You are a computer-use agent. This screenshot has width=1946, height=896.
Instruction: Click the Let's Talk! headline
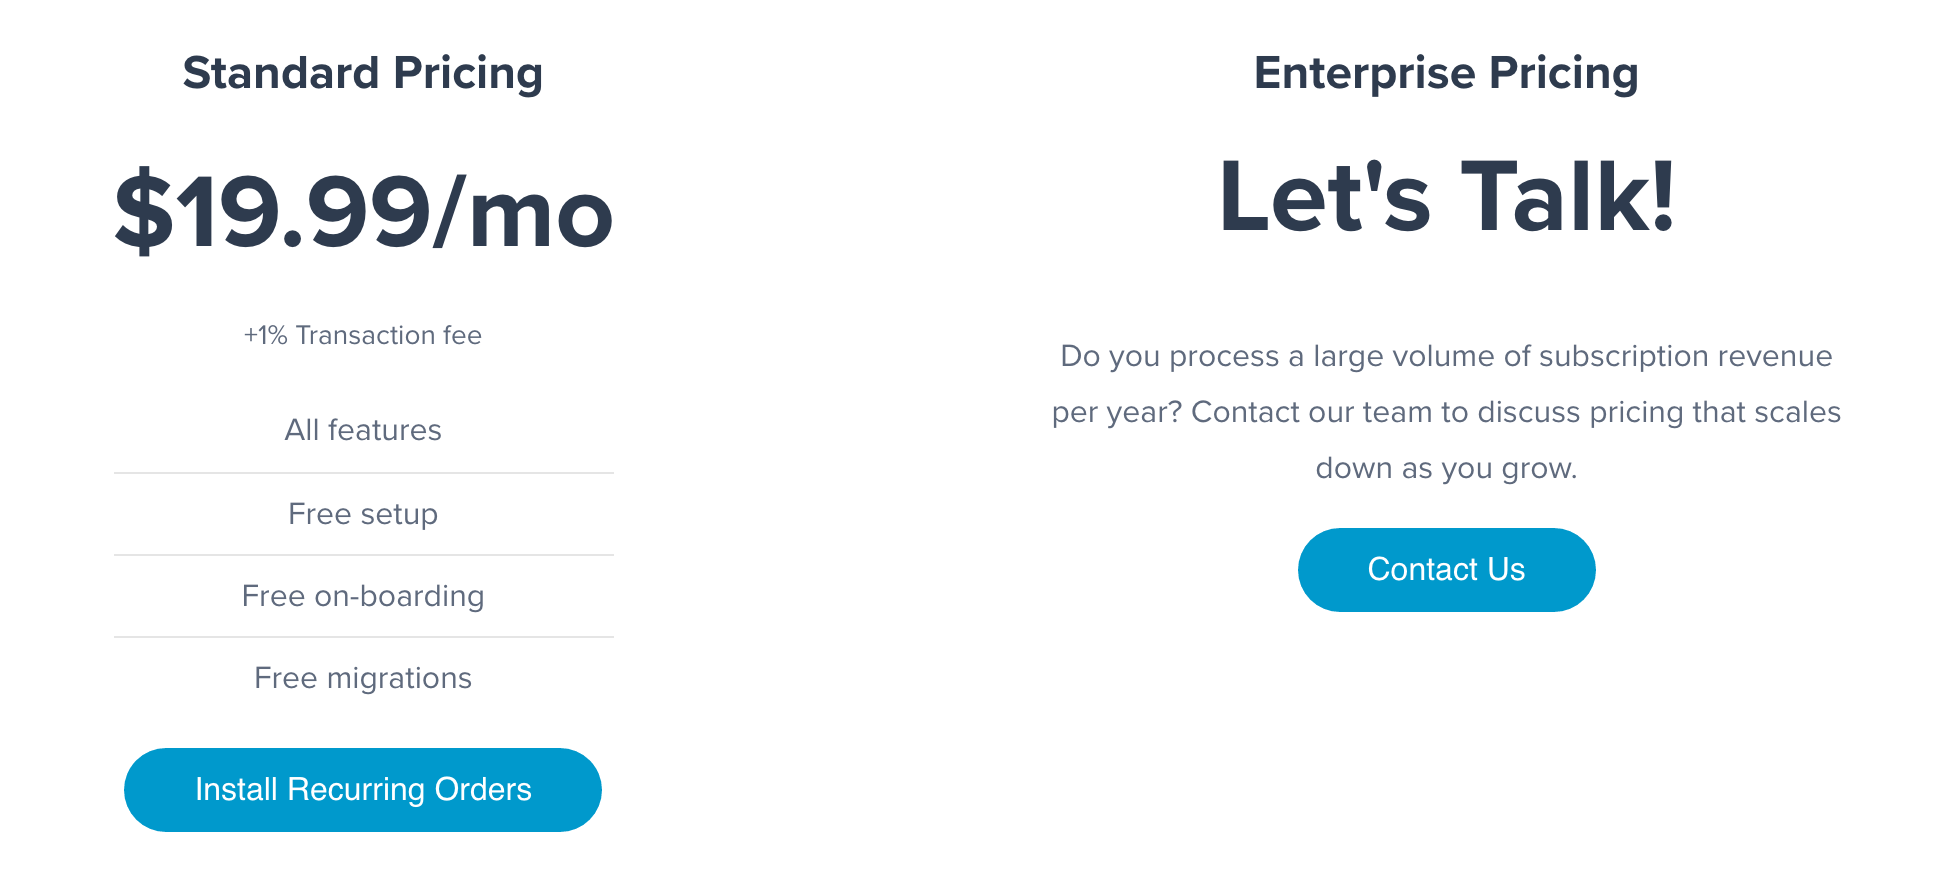point(1446,198)
